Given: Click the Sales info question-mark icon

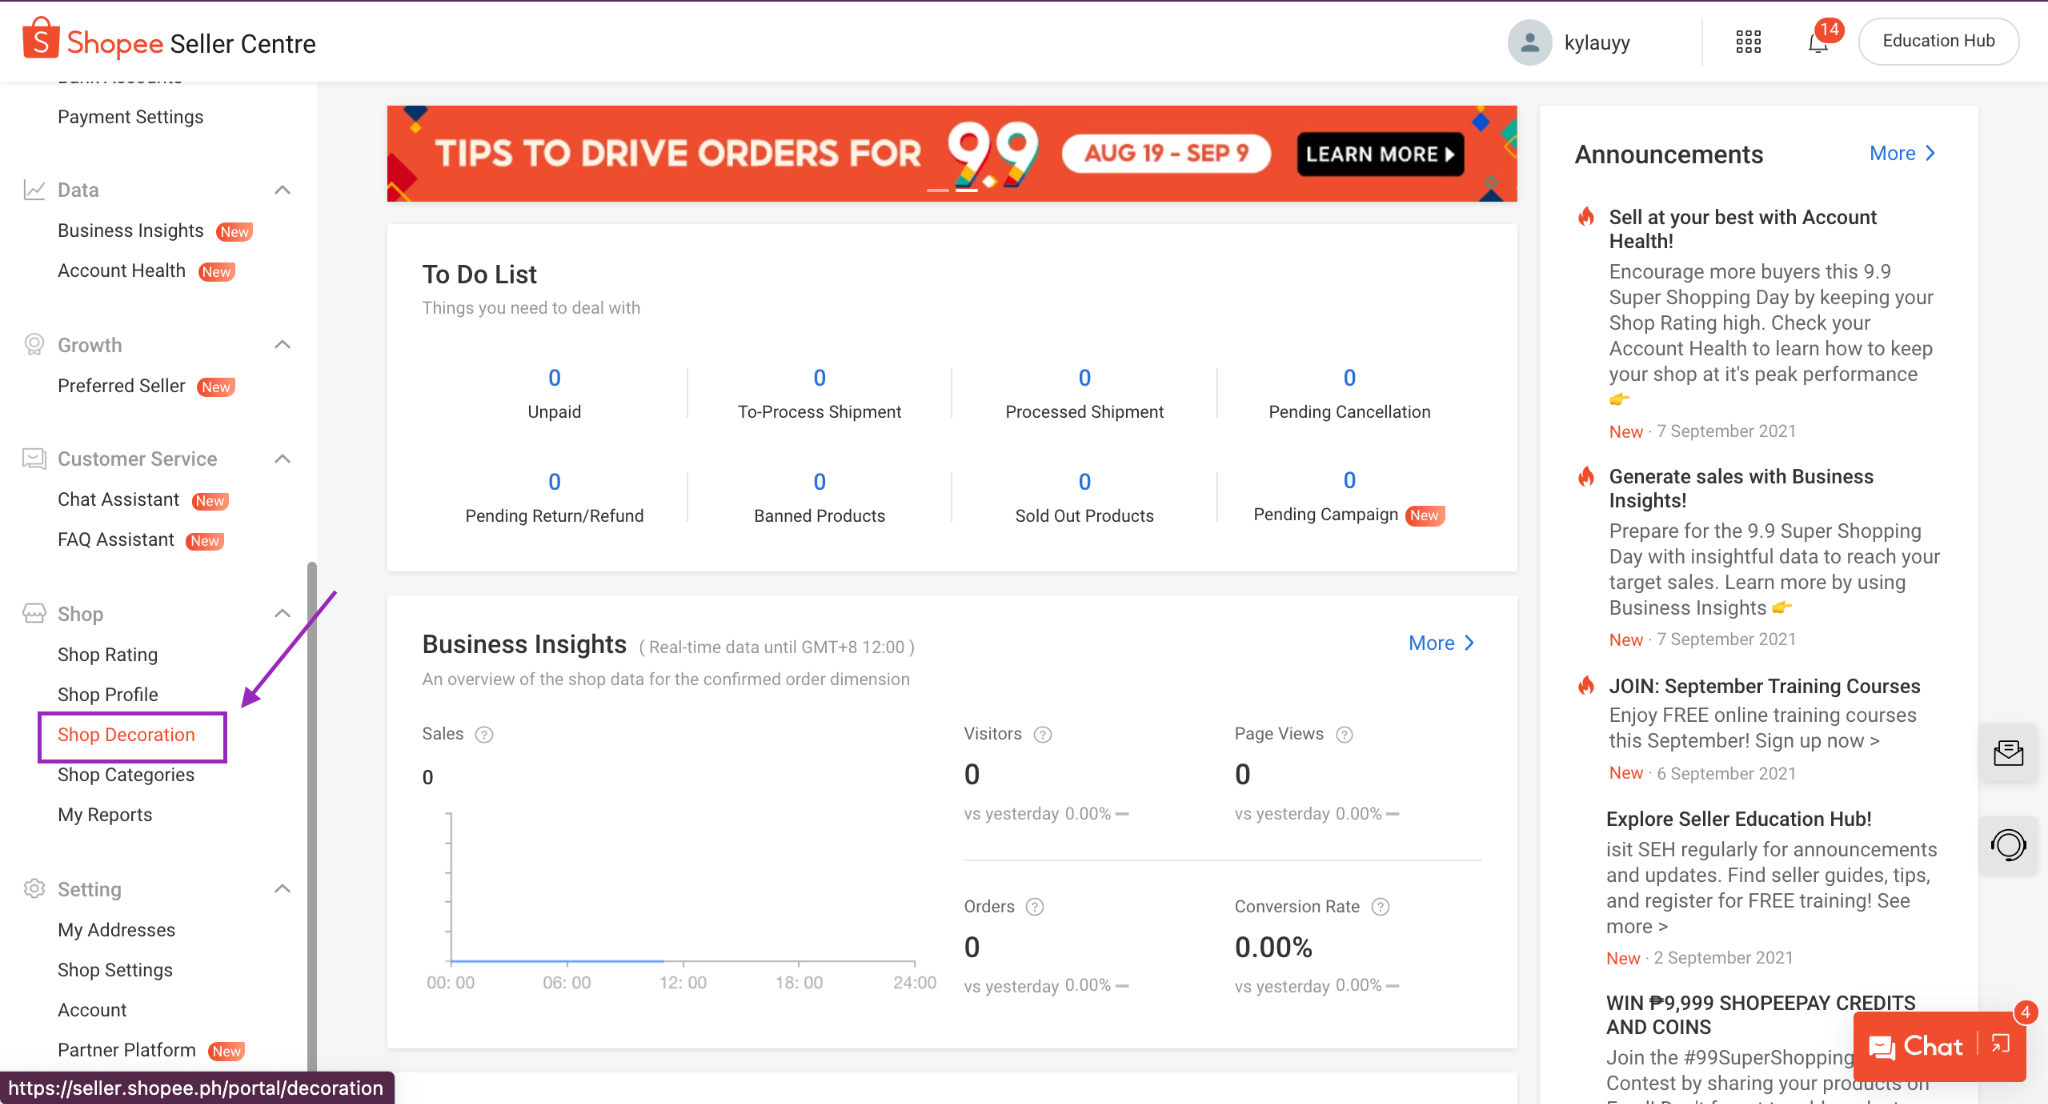Looking at the screenshot, I should point(484,735).
